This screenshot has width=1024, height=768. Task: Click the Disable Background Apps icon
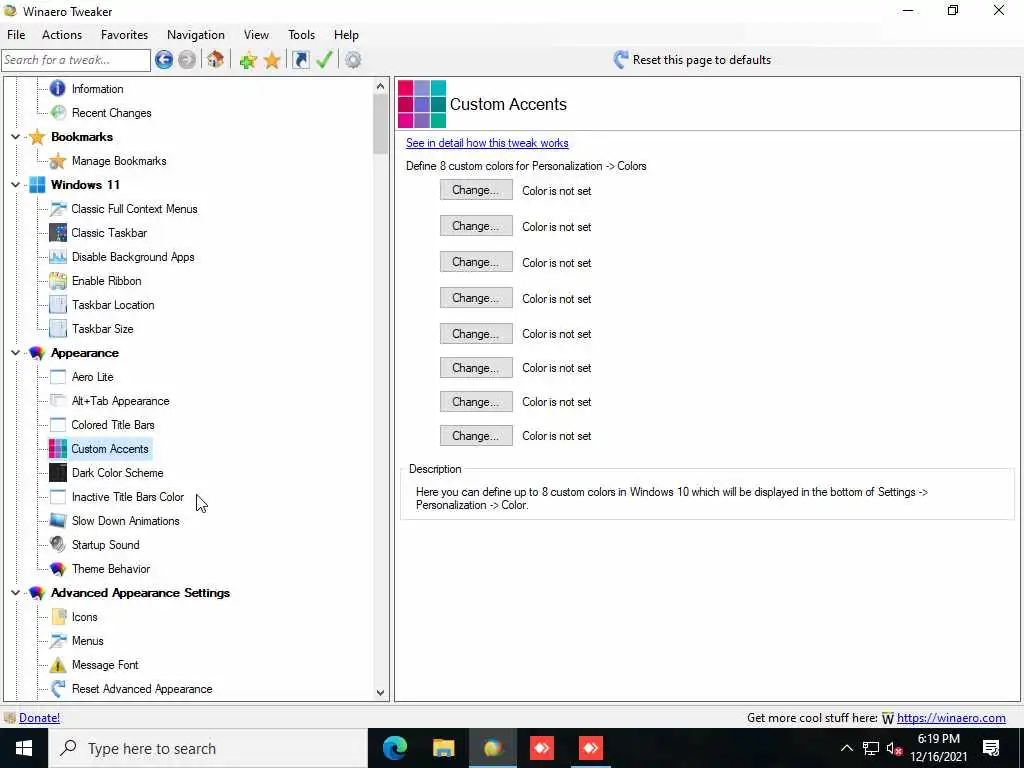(57, 257)
